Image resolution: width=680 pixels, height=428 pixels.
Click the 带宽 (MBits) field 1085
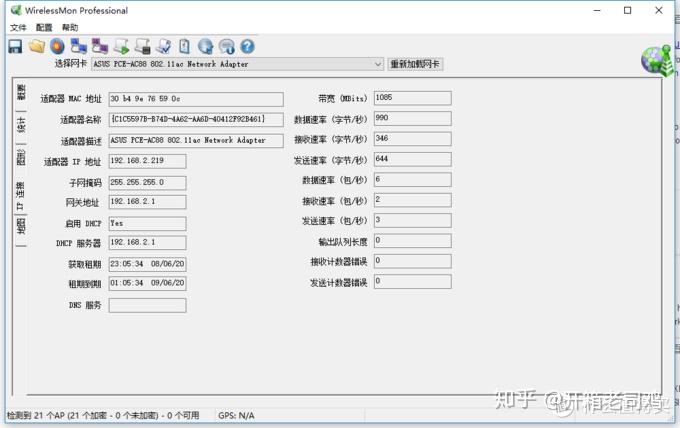(x=412, y=98)
